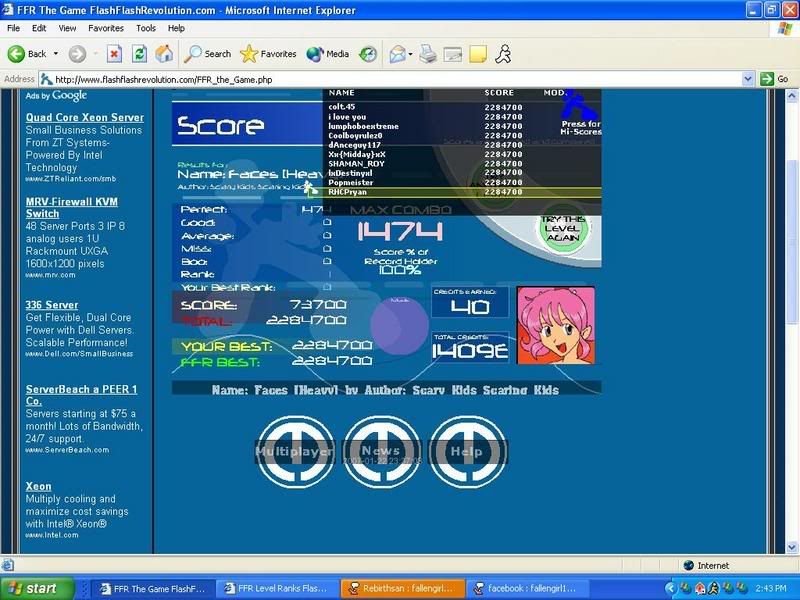
Task: Open the round Multiplayer game button
Action: (294, 452)
